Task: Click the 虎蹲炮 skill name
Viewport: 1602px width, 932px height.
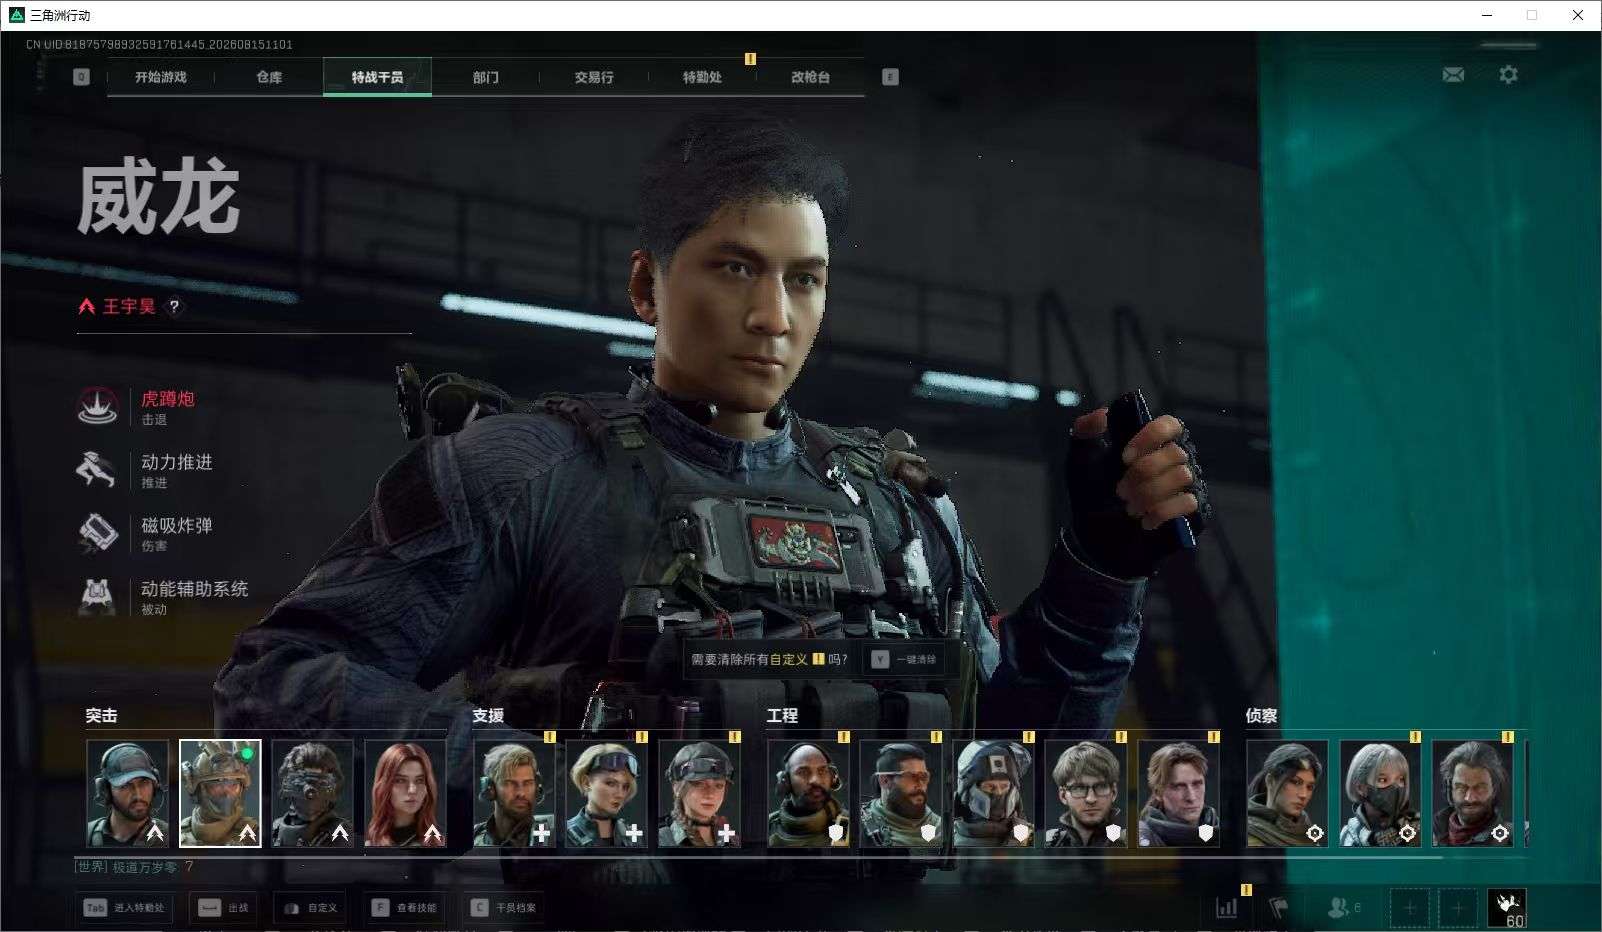Action: [x=168, y=399]
